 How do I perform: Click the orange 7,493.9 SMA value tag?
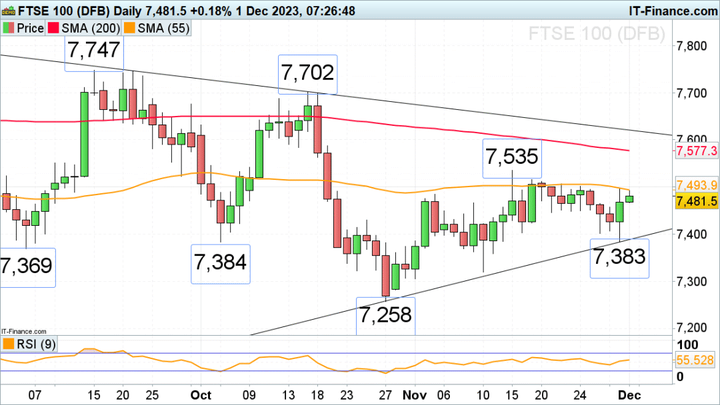click(696, 186)
